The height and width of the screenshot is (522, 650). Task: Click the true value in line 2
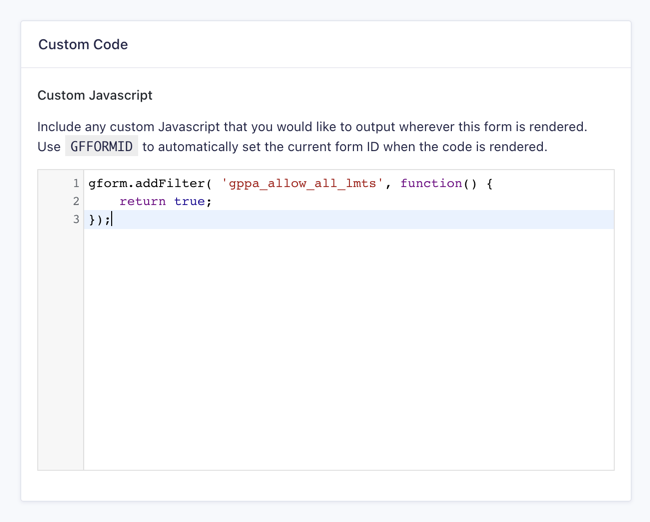pyautogui.click(x=189, y=202)
